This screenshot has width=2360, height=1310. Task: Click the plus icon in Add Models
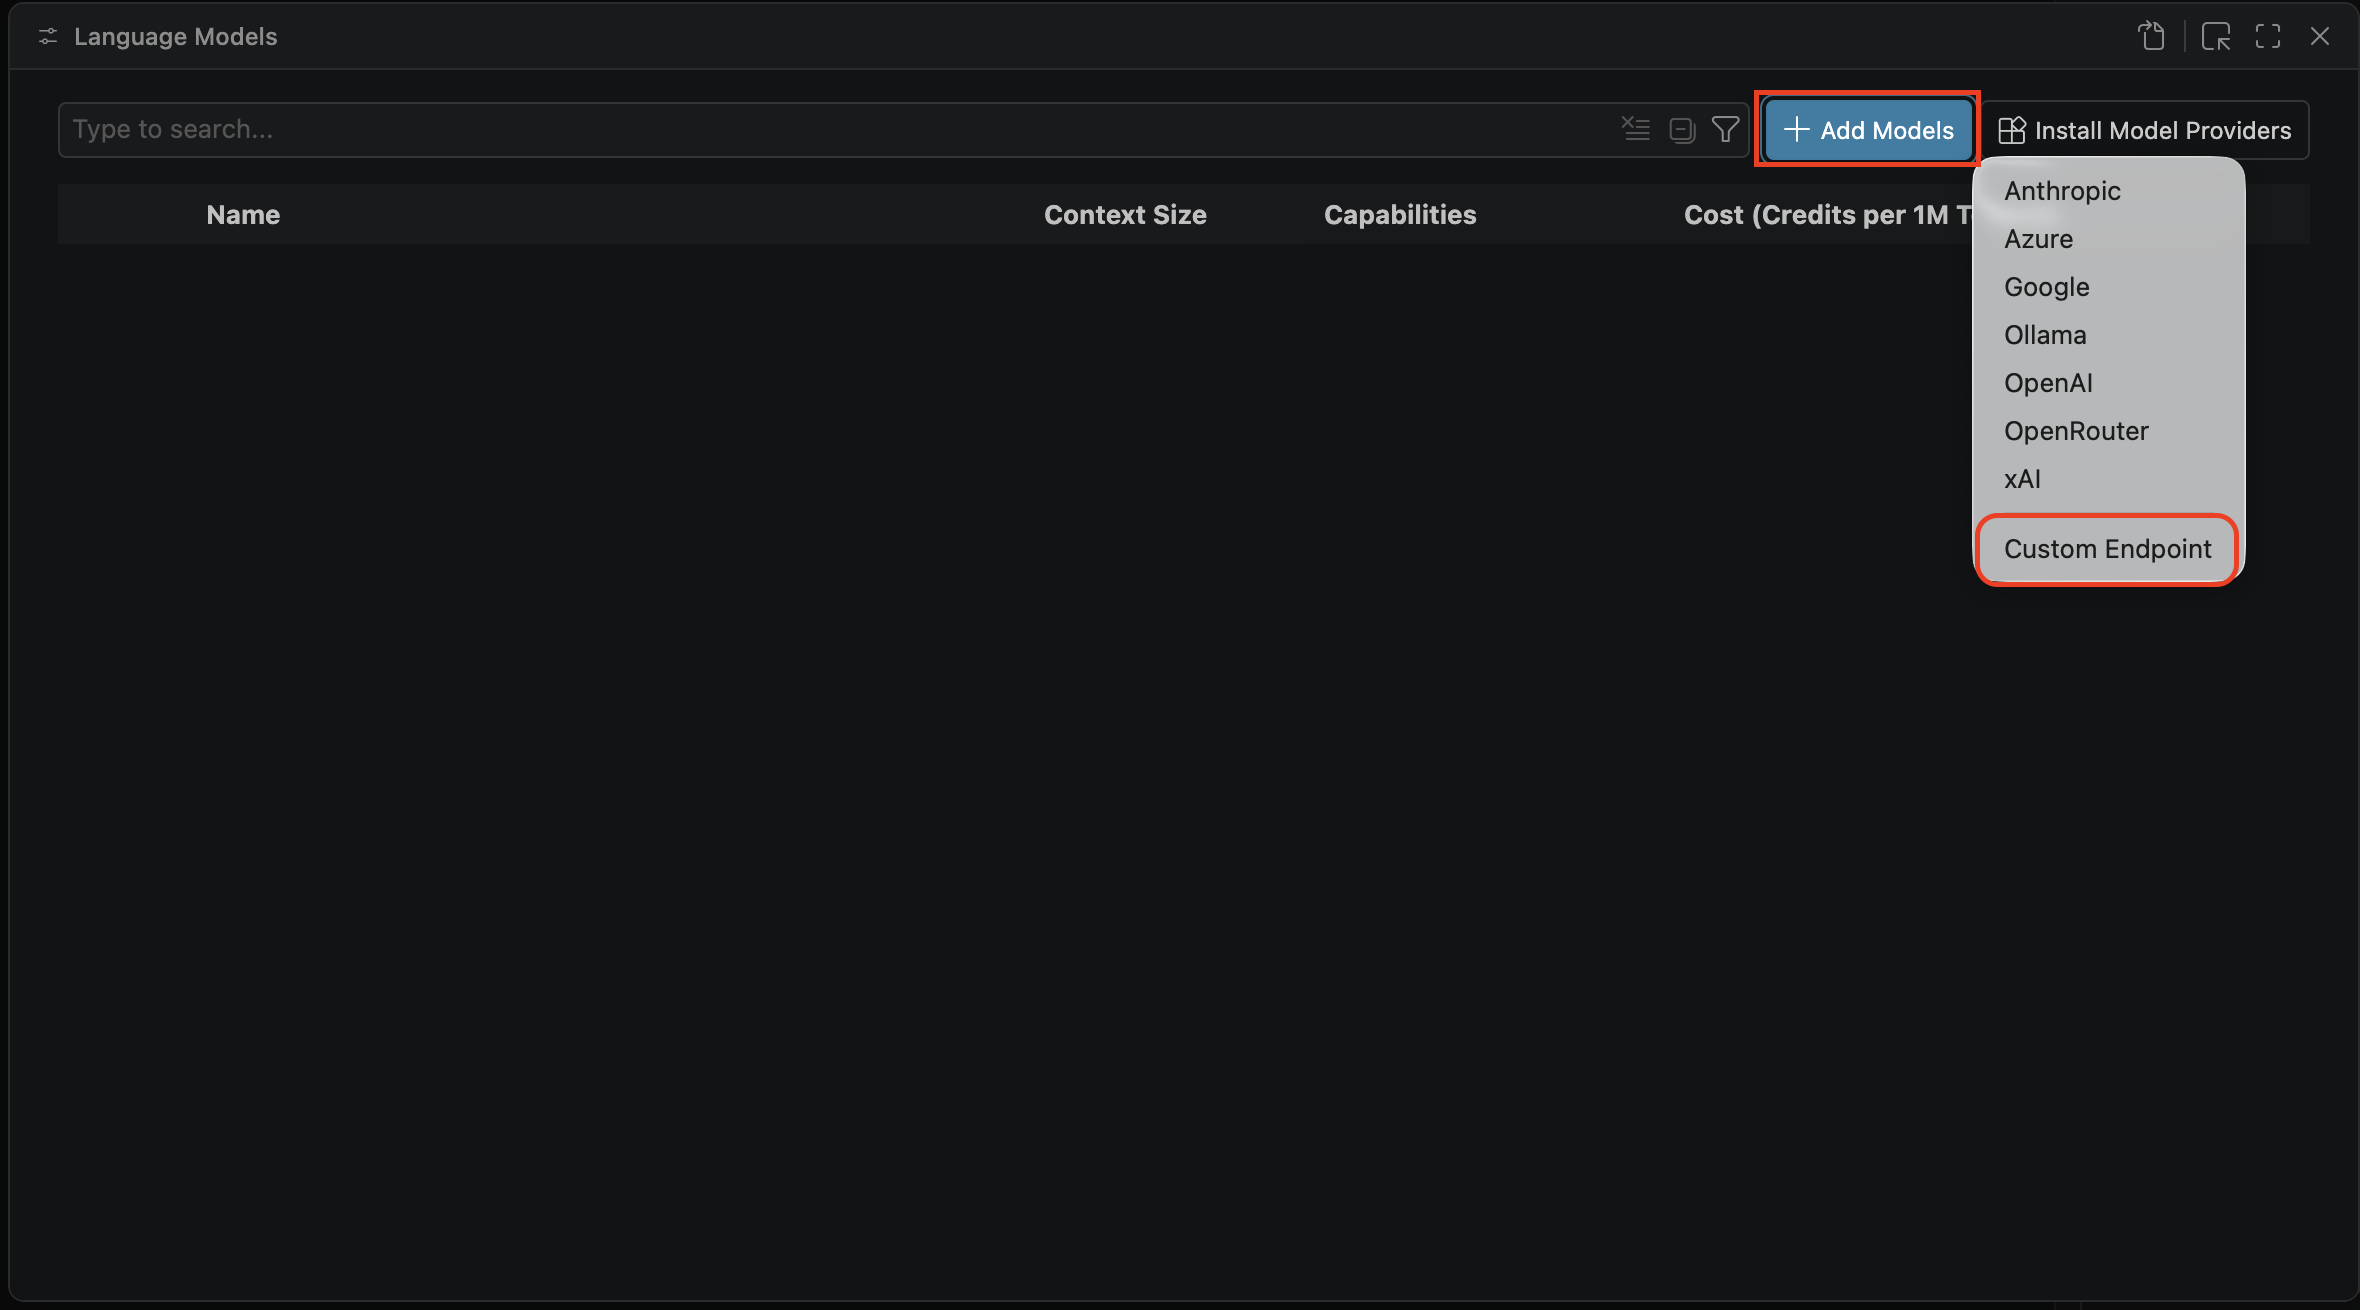pyautogui.click(x=1796, y=129)
